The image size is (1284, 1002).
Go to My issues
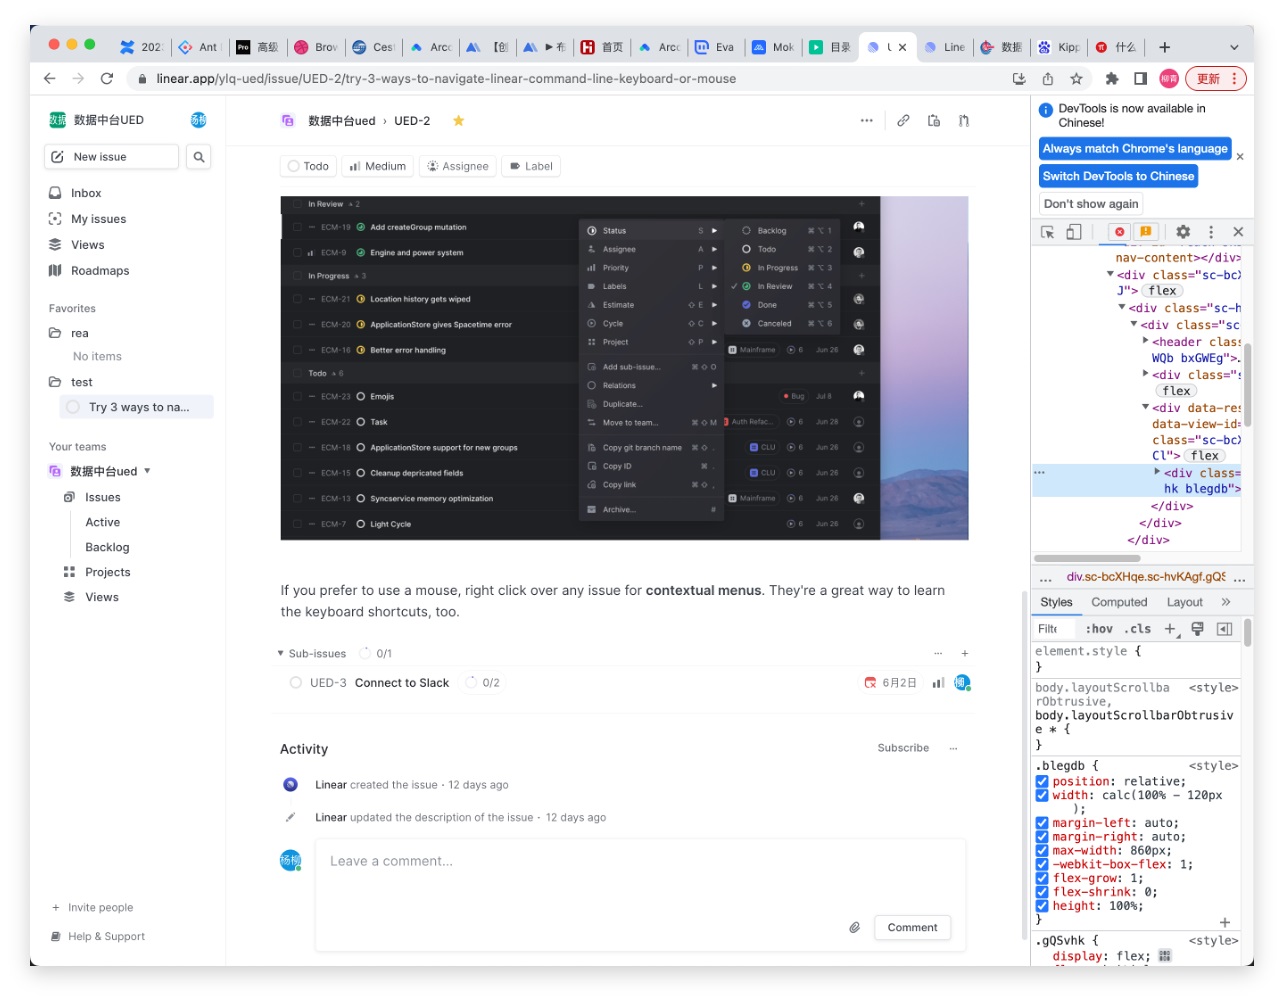point(98,219)
